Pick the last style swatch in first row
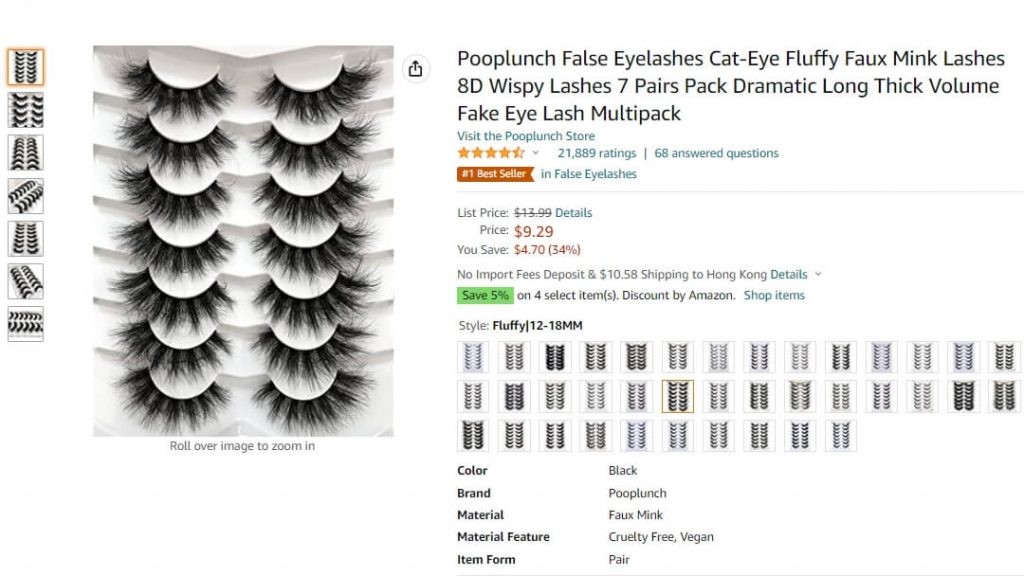Screen dimensions: 1024x576 (1004, 357)
